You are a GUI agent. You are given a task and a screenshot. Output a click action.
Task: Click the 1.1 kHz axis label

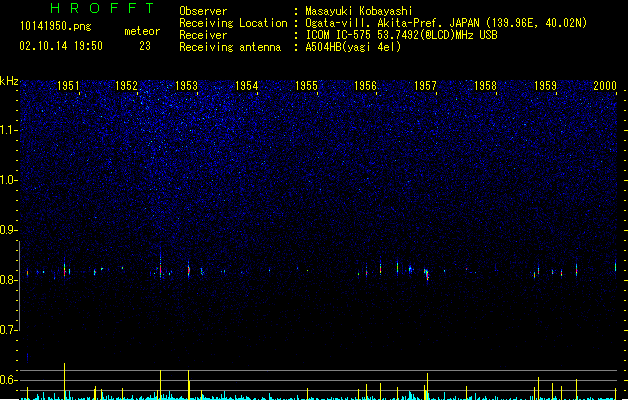tap(9, 130)
